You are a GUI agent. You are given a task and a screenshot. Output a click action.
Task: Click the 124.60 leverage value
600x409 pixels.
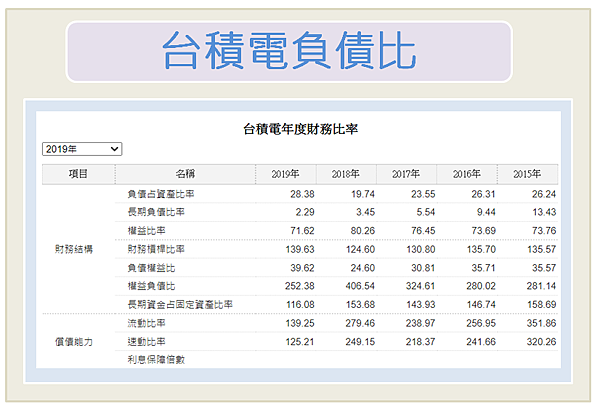click(360, 249)
